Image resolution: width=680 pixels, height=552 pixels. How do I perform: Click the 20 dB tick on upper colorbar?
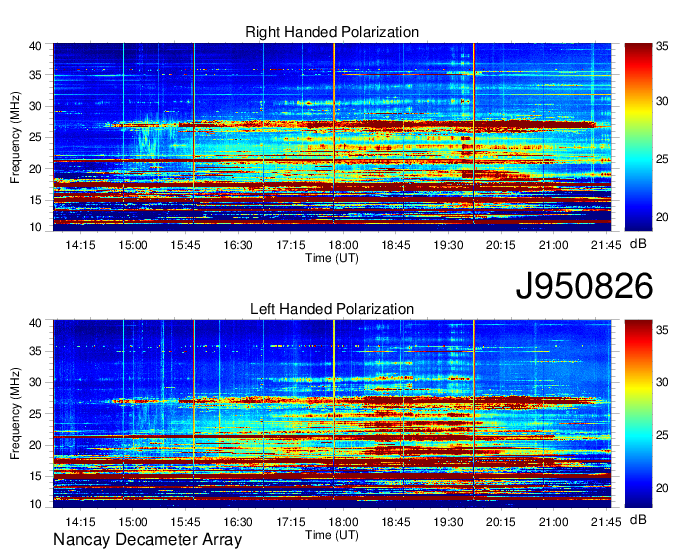pos(662,217)
